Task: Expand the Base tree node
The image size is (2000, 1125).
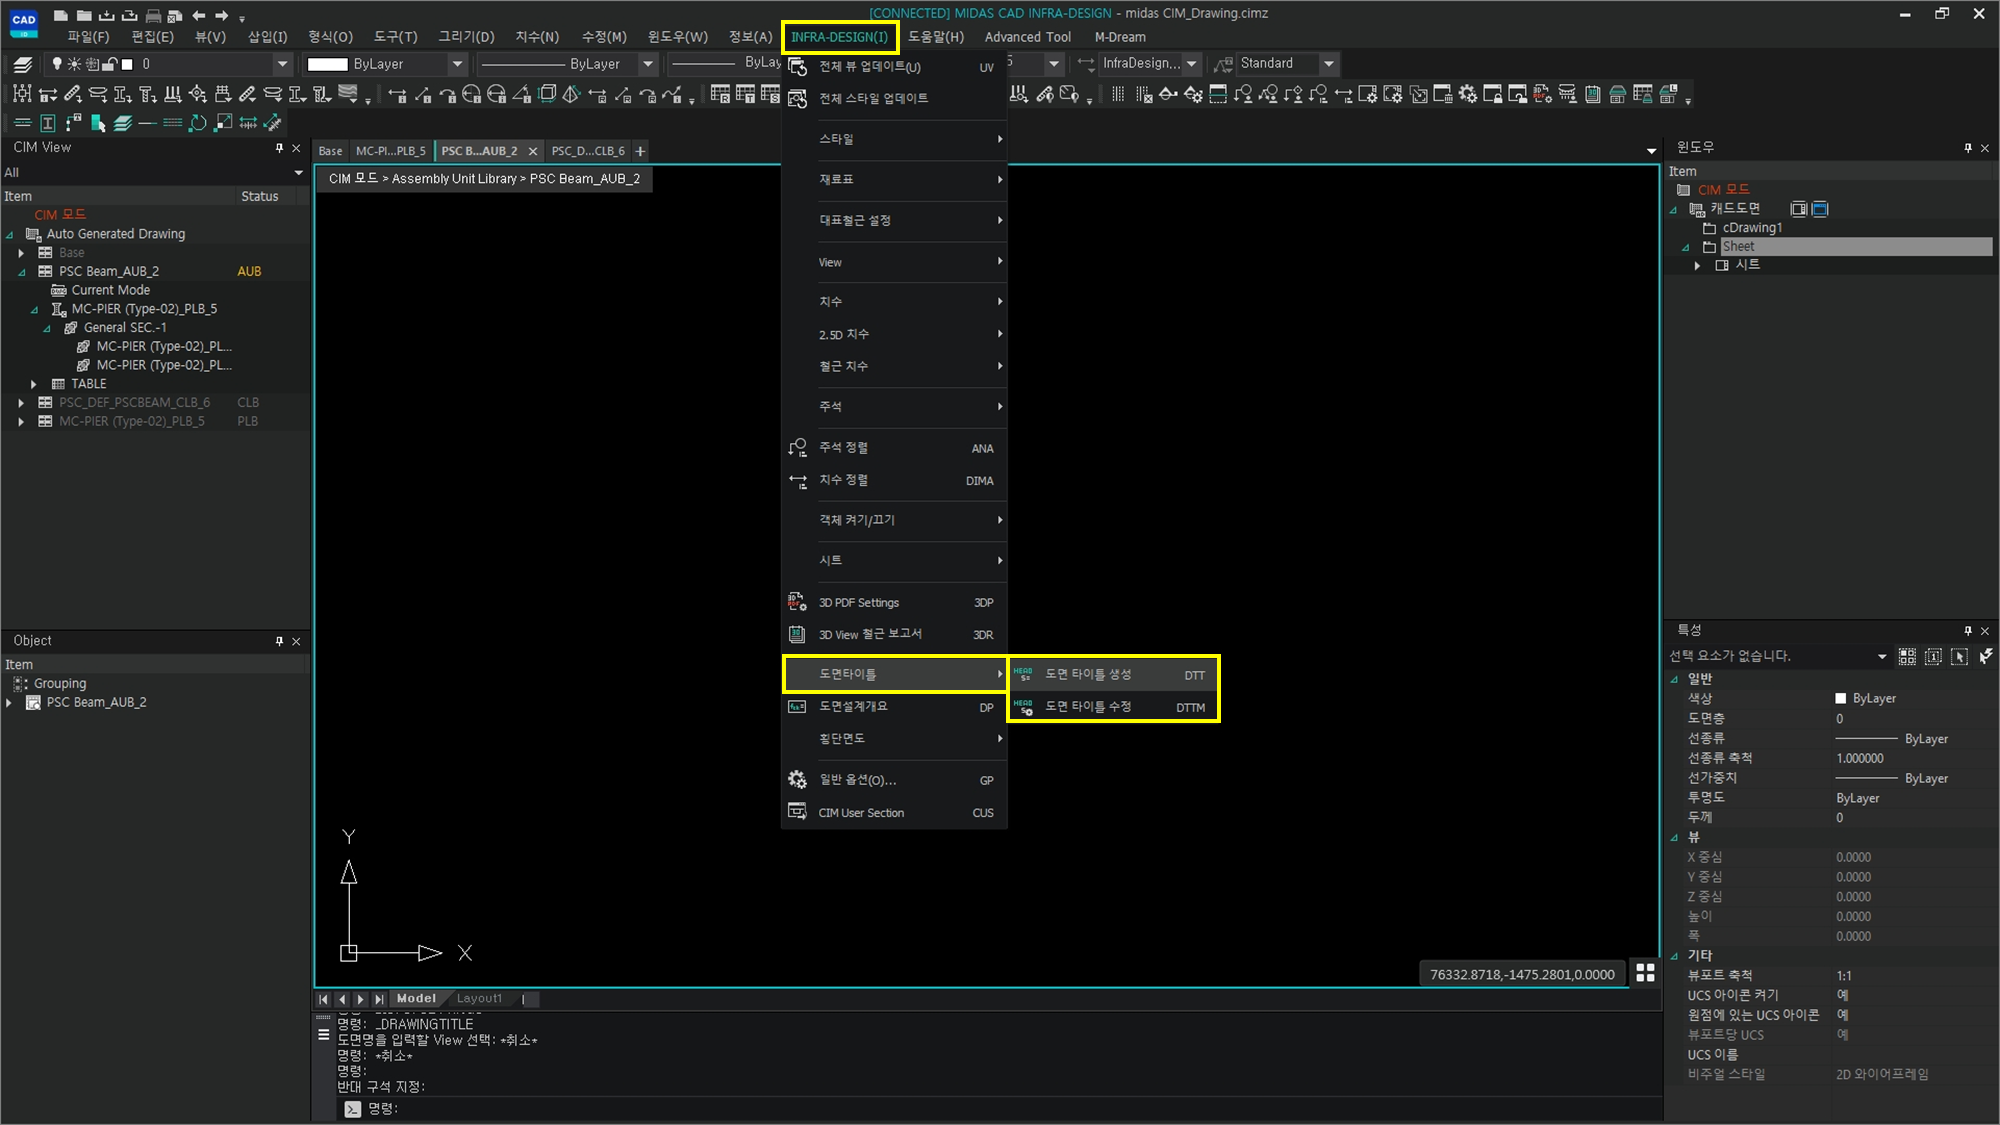Action: click(21, 253)
